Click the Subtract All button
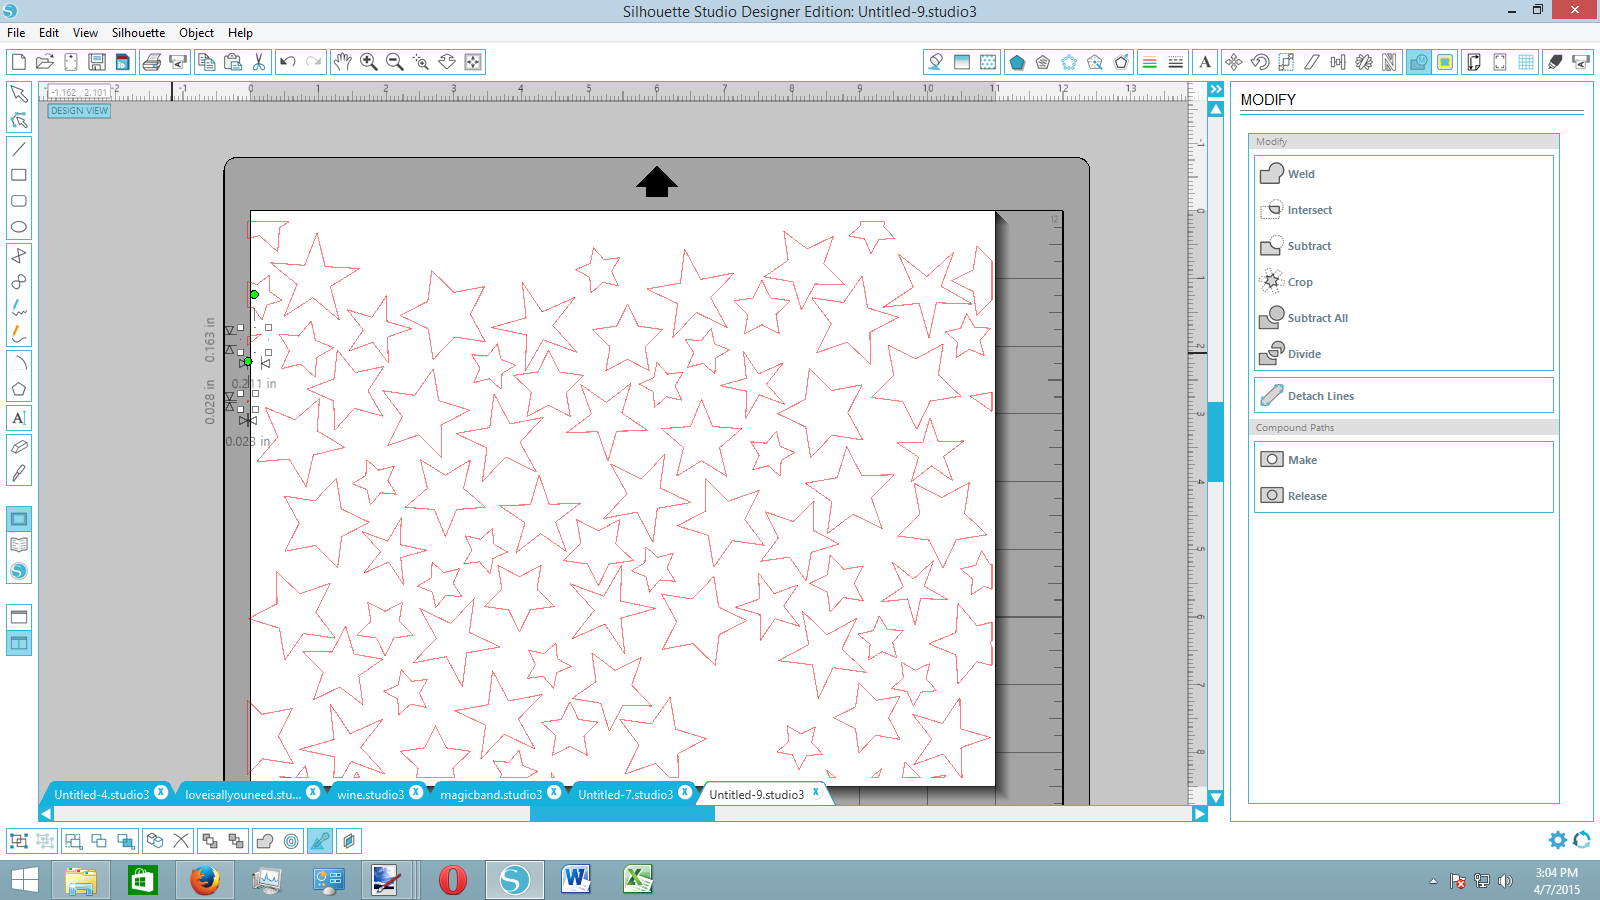Image resolution: width=1600 pixels, height=900 pixels. point(1403,318)
